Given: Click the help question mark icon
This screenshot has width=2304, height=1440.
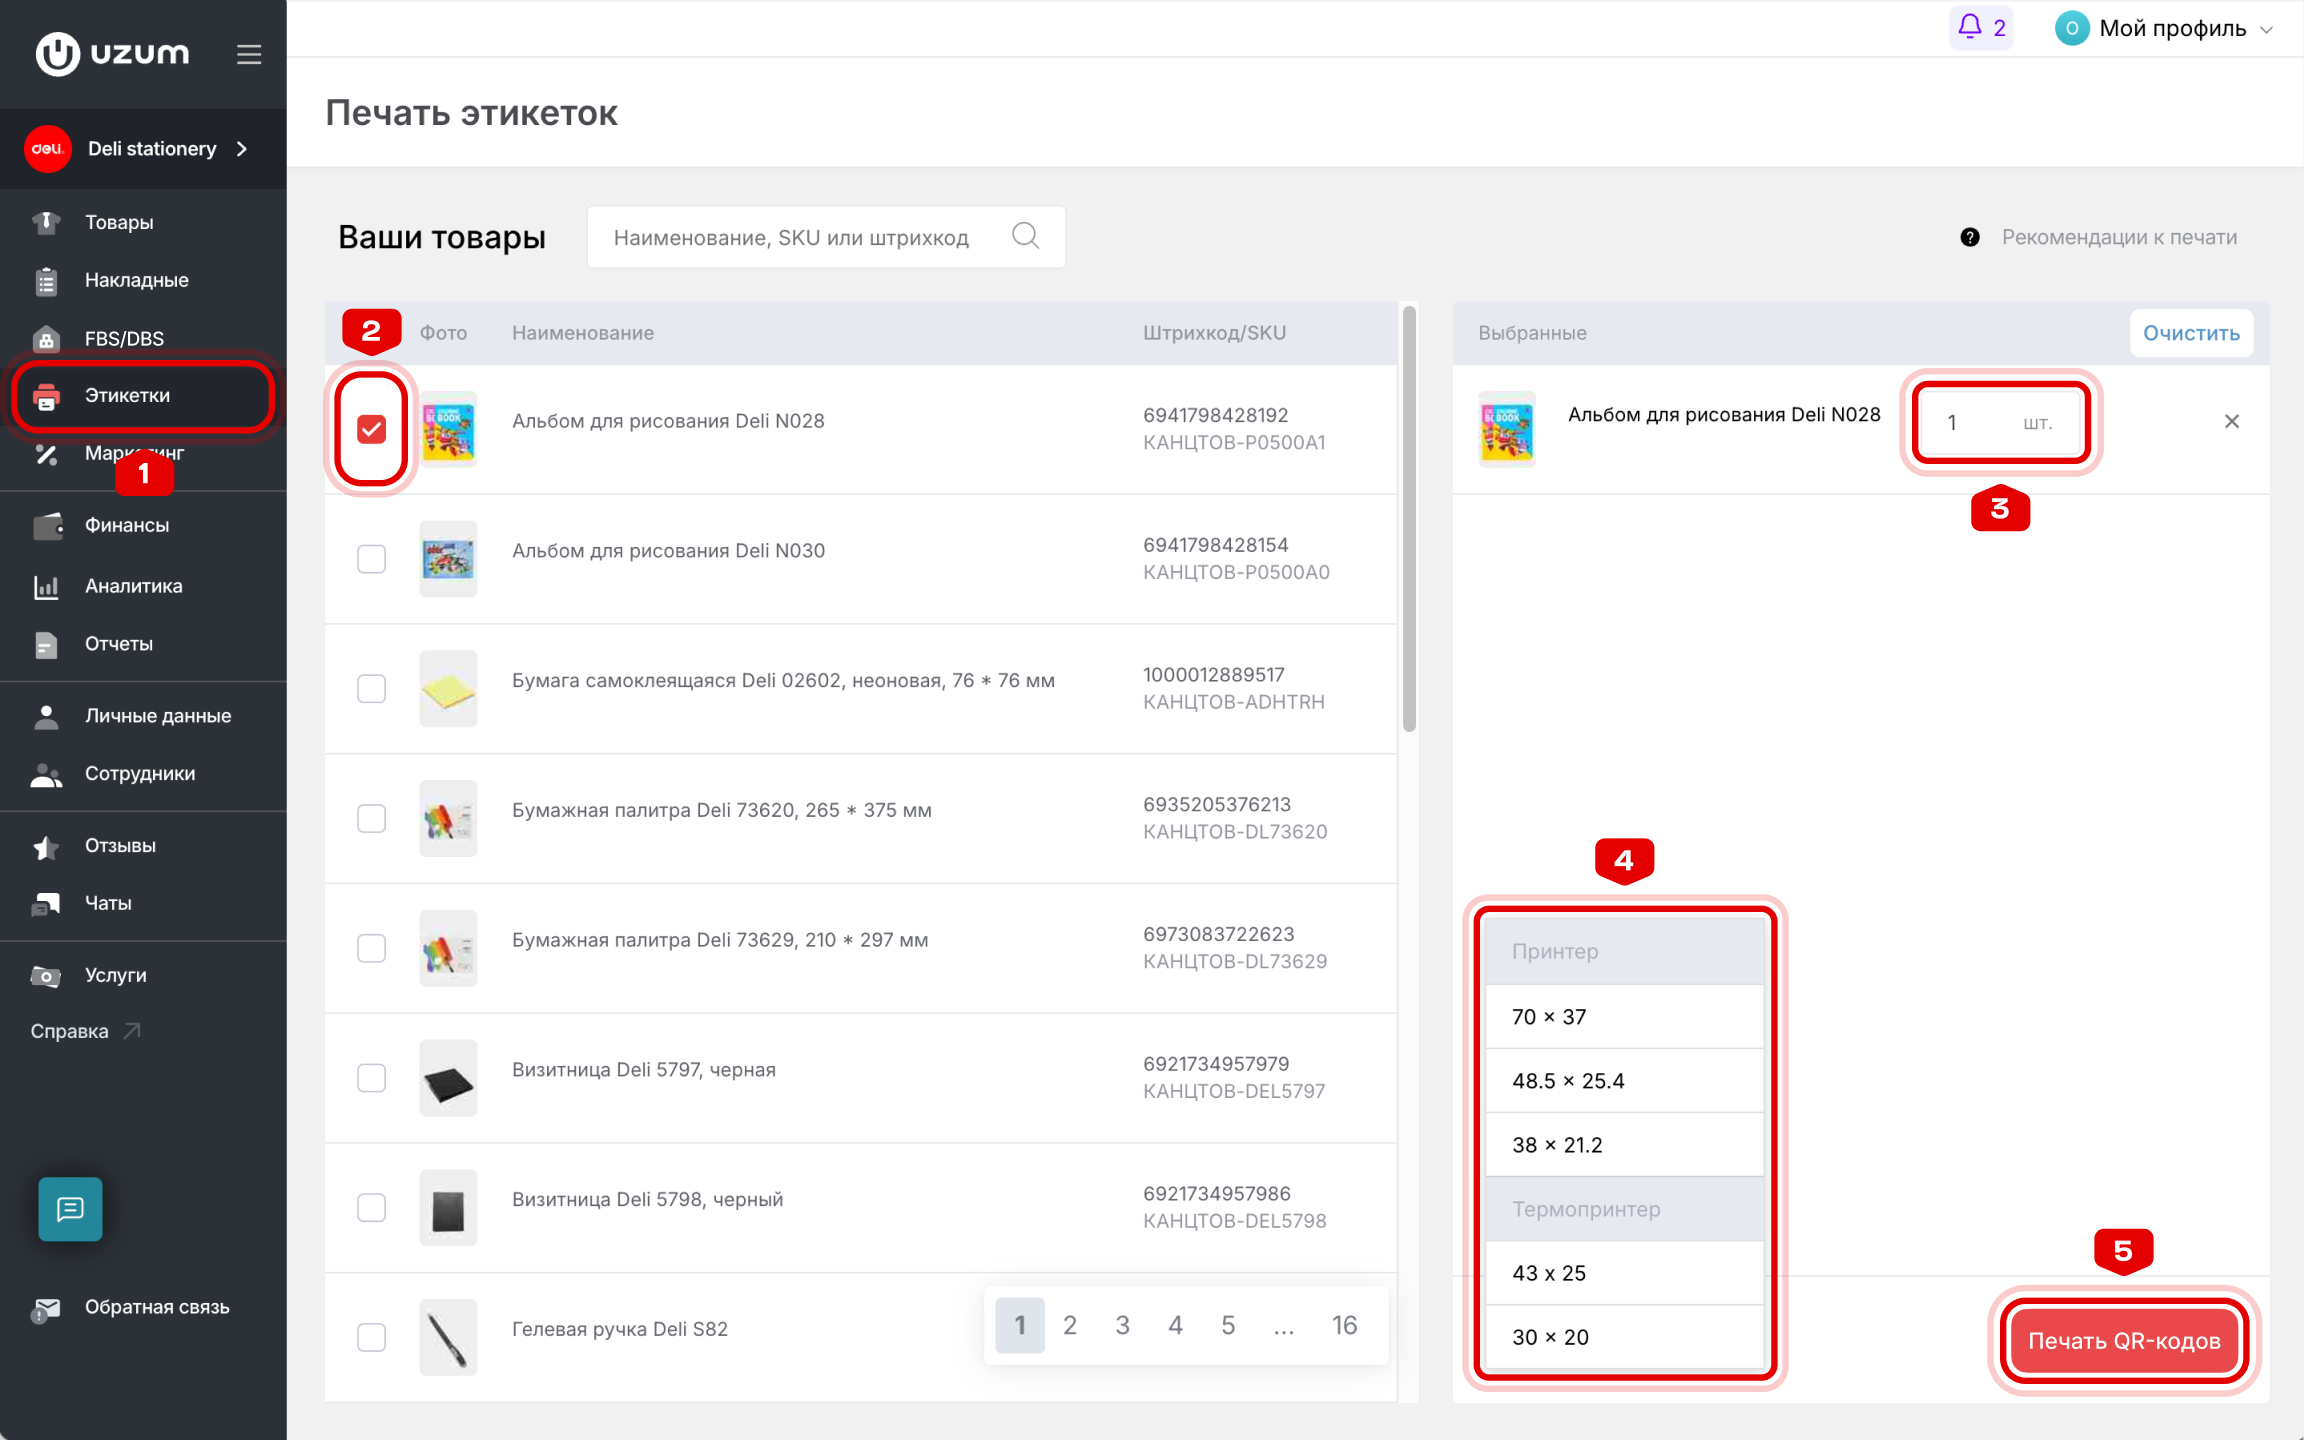Looking at the screenshot, I should tap(1970, 237).
